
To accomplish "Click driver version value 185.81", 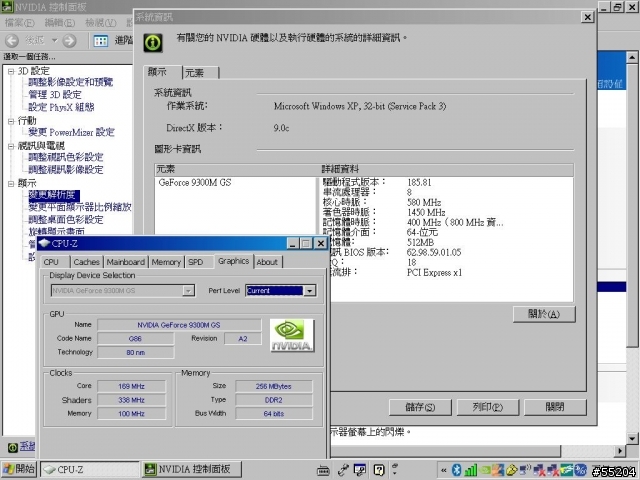I will 419,182.
